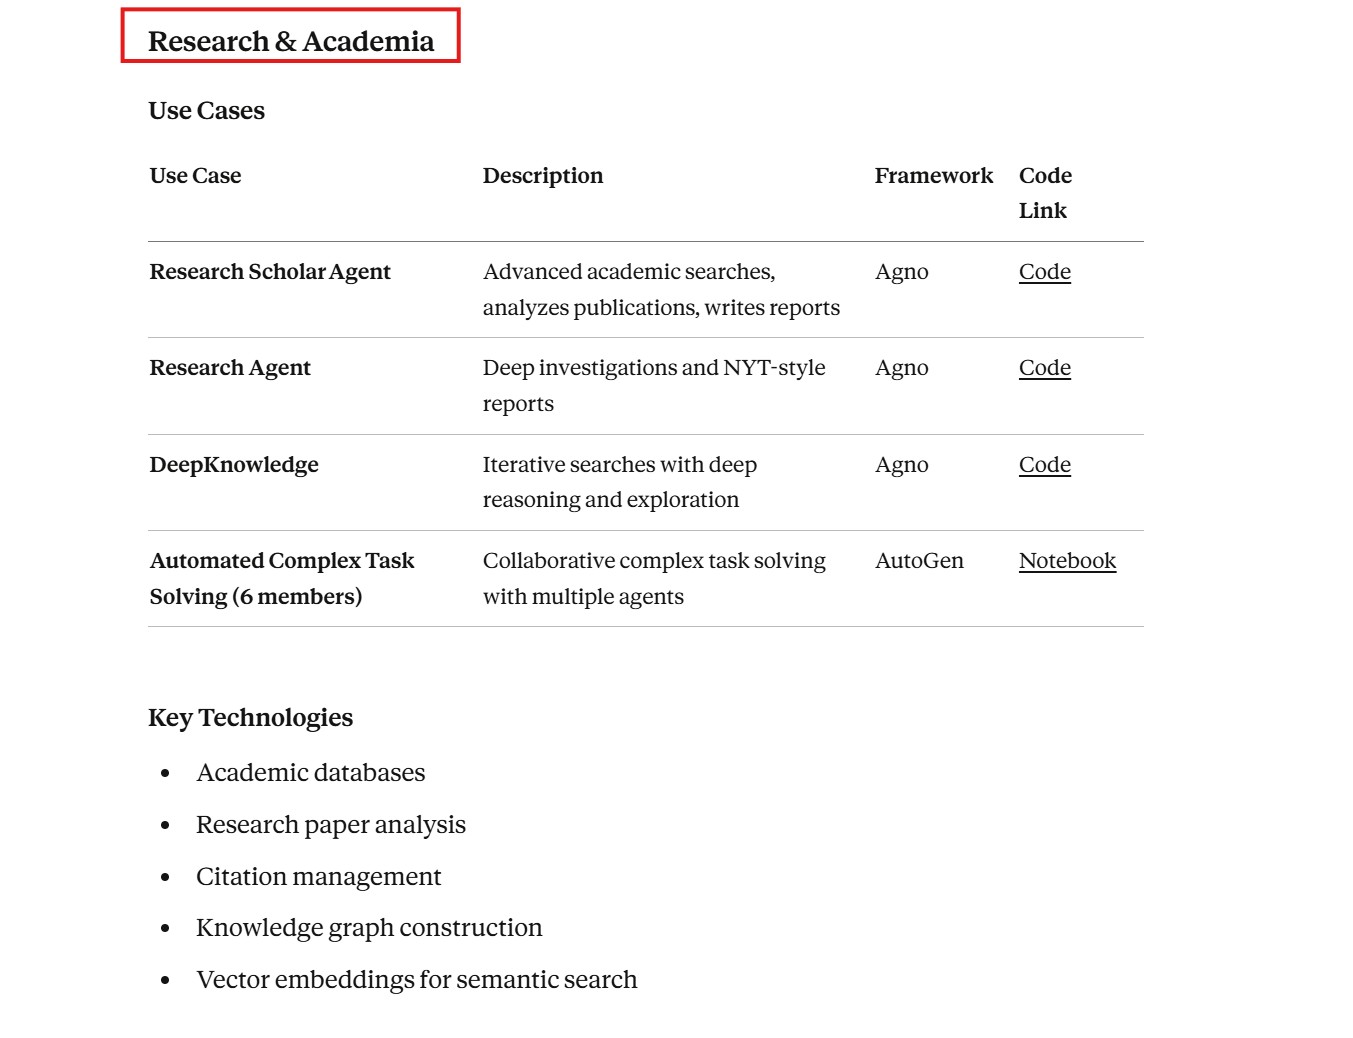
Task: Click the Research paper analysis bullet
Action: (330, 825)
